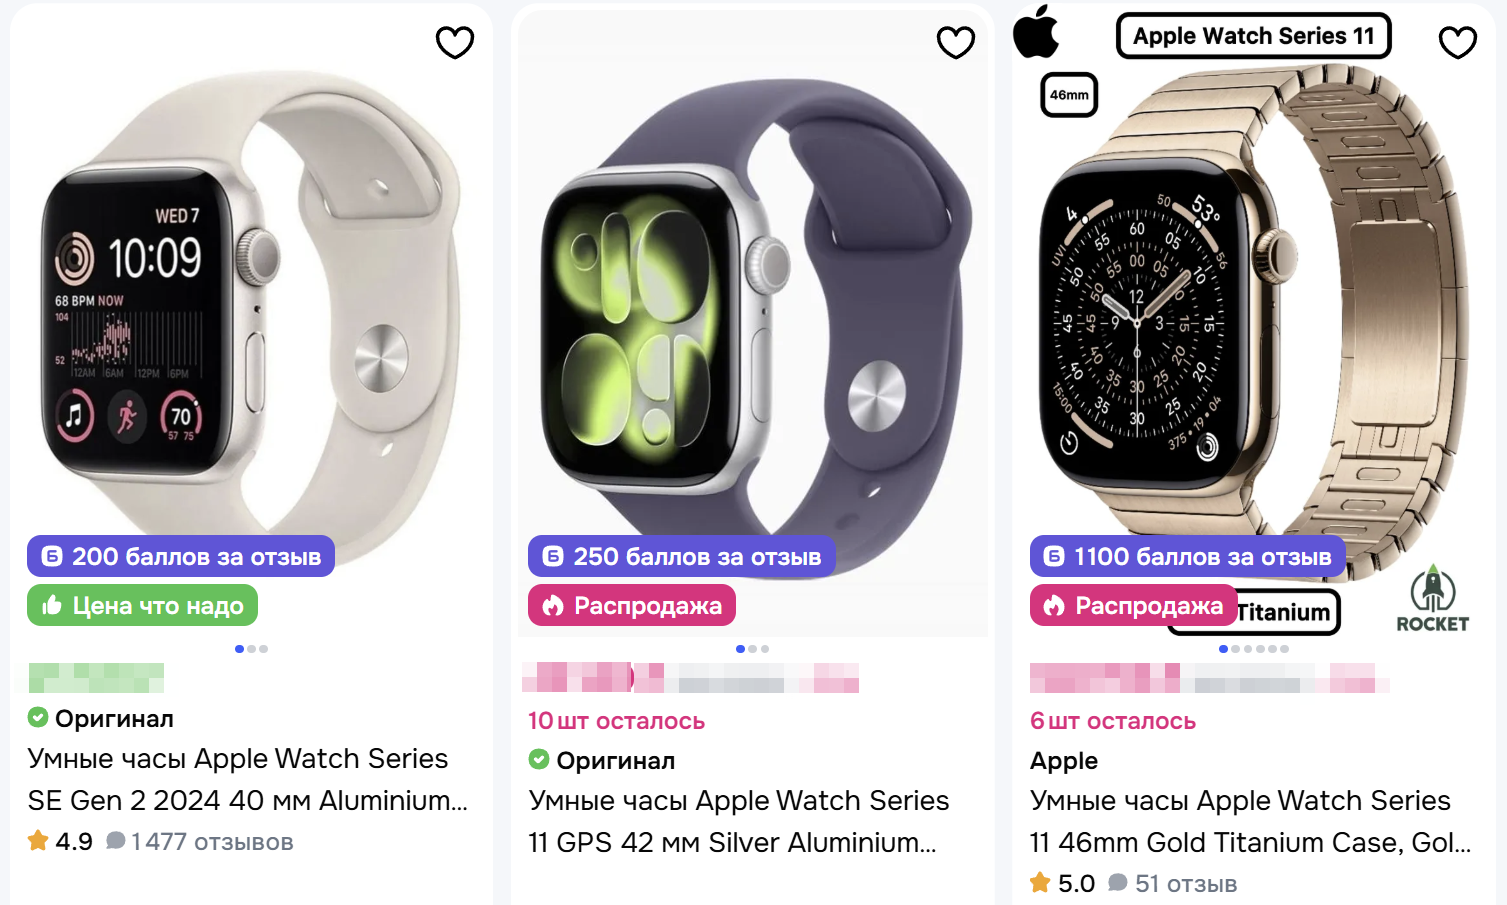
Task: View 51 отзыв reviews on gold watch
Action: coord(1173,884)
